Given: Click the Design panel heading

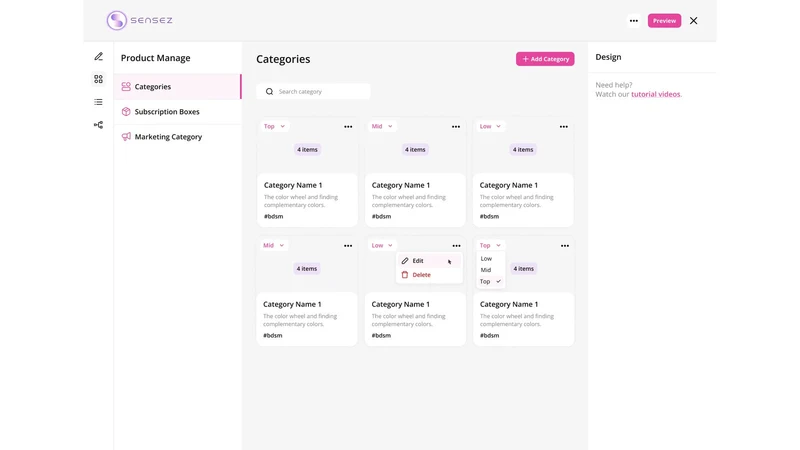Looking at the screenshot, I should pos(608,57).
